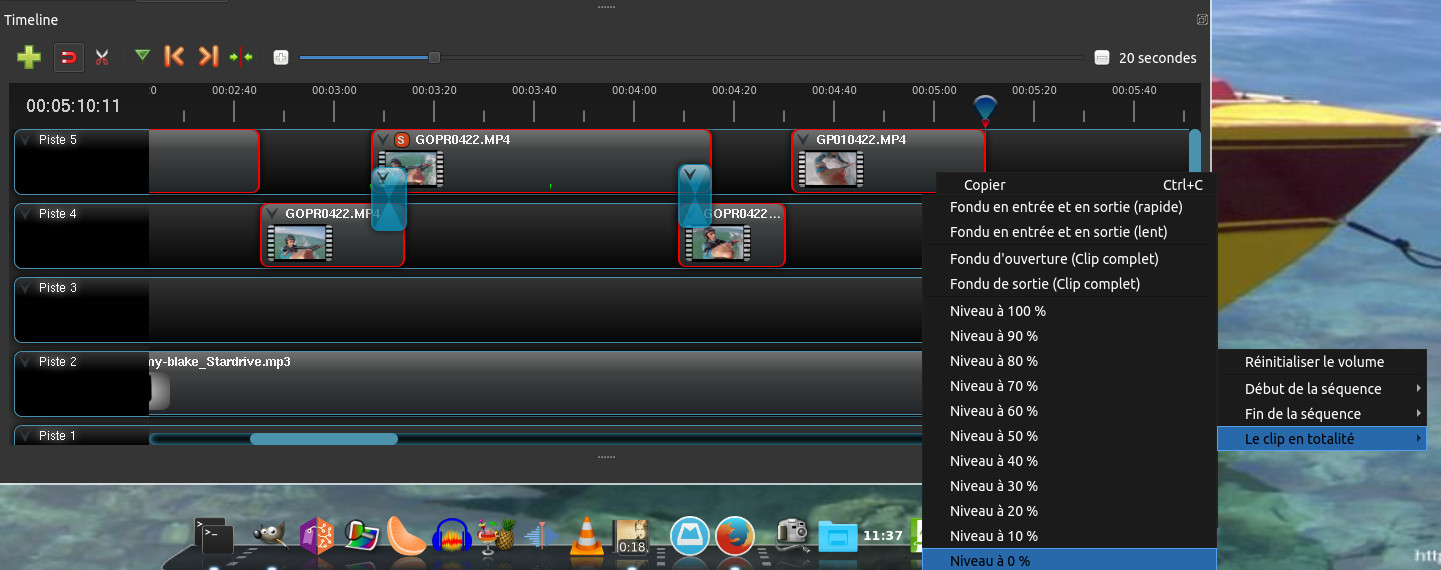
Task: Click the horizontal timeline scrollbar handle
Action: (323, 439)
